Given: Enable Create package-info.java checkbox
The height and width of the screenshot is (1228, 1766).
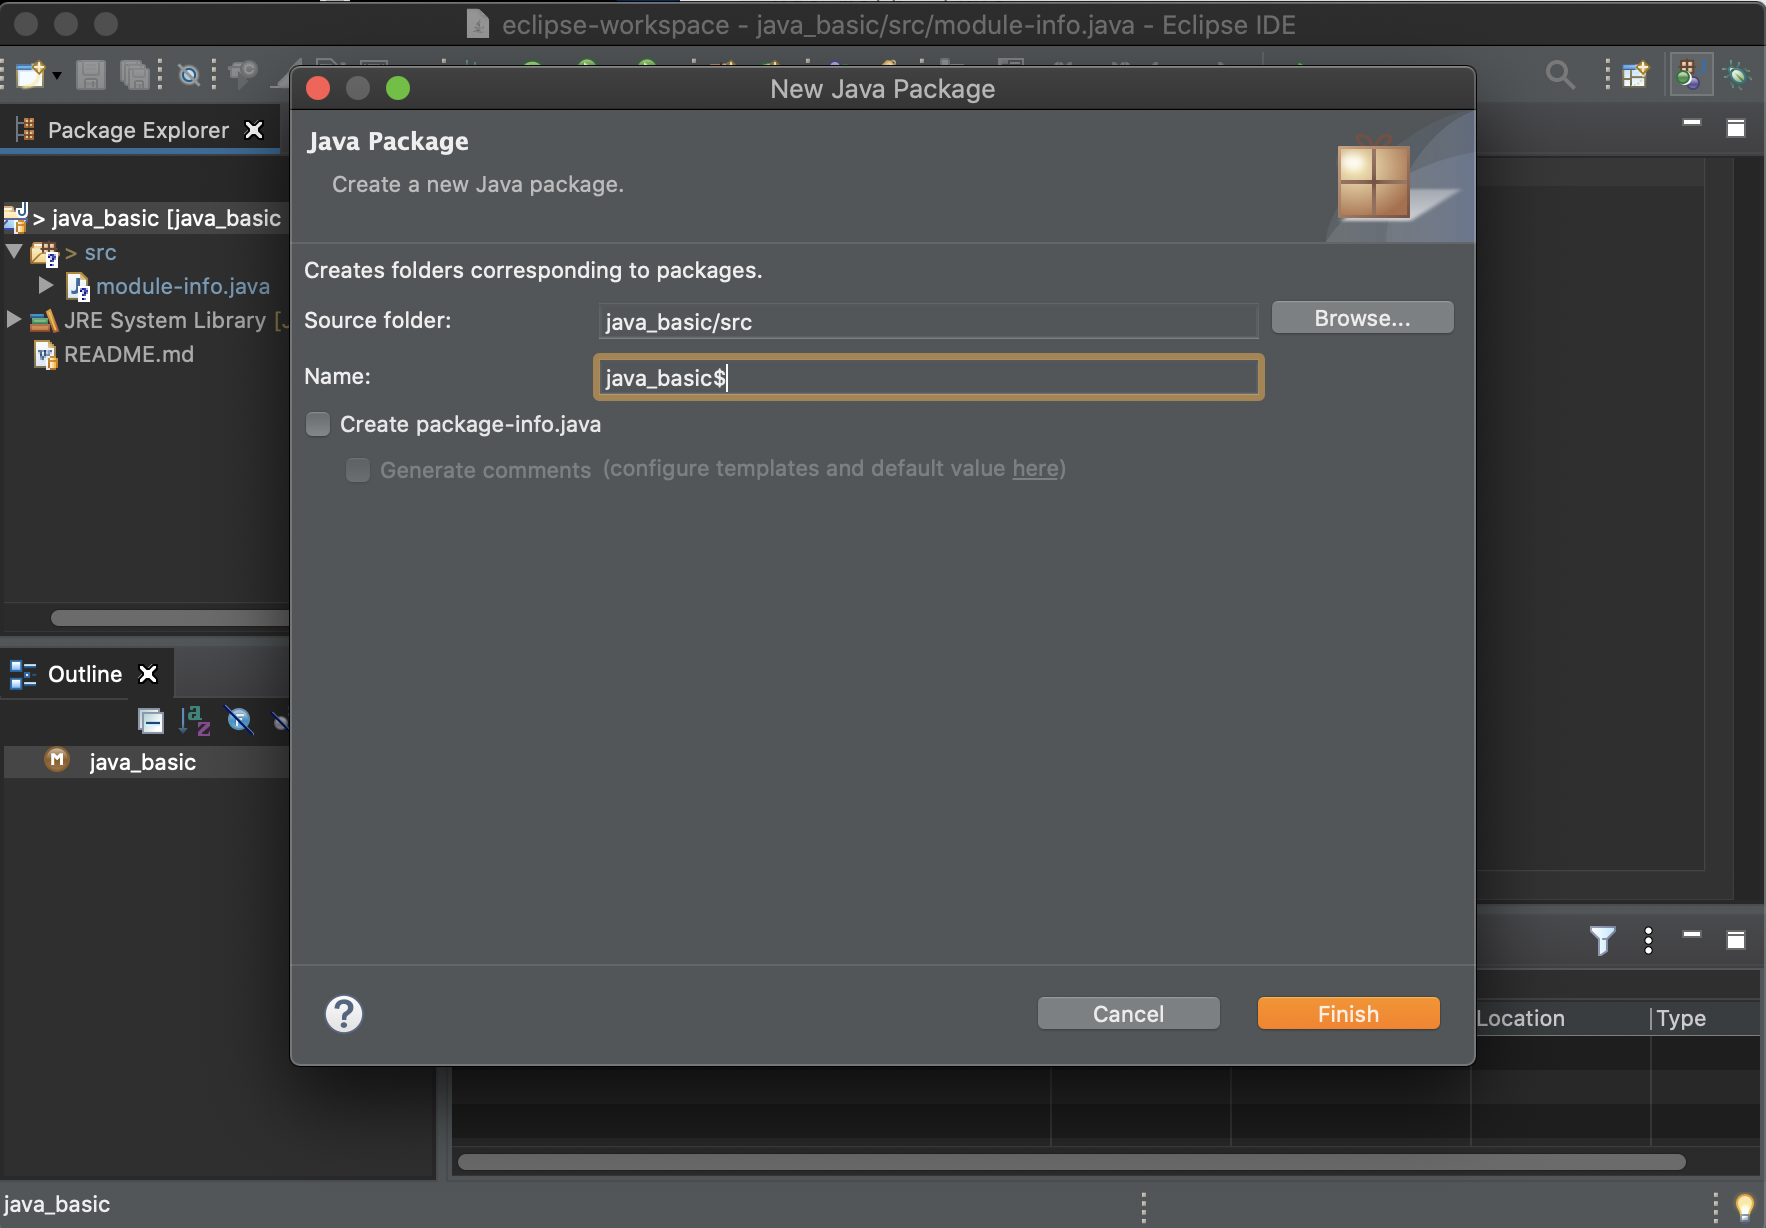Looking at the screenshot, I should (x=318, y=424).
